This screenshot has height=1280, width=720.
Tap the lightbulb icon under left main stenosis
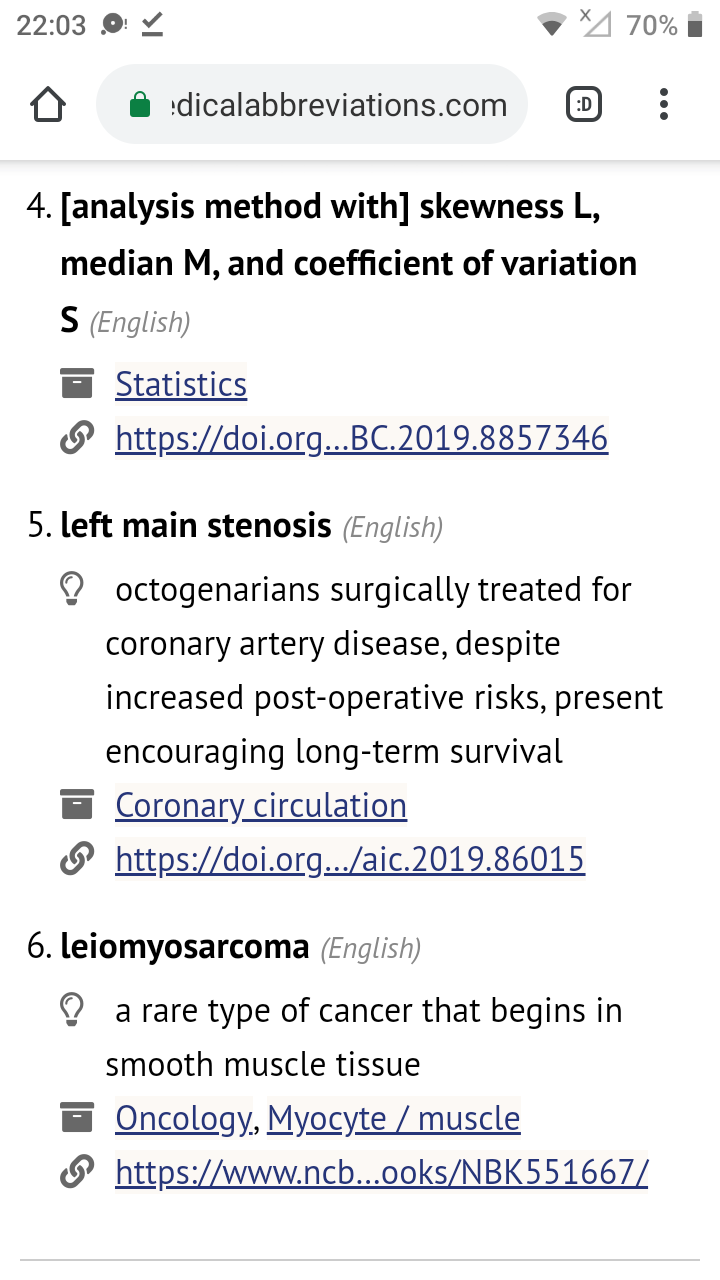click(72, 590)
